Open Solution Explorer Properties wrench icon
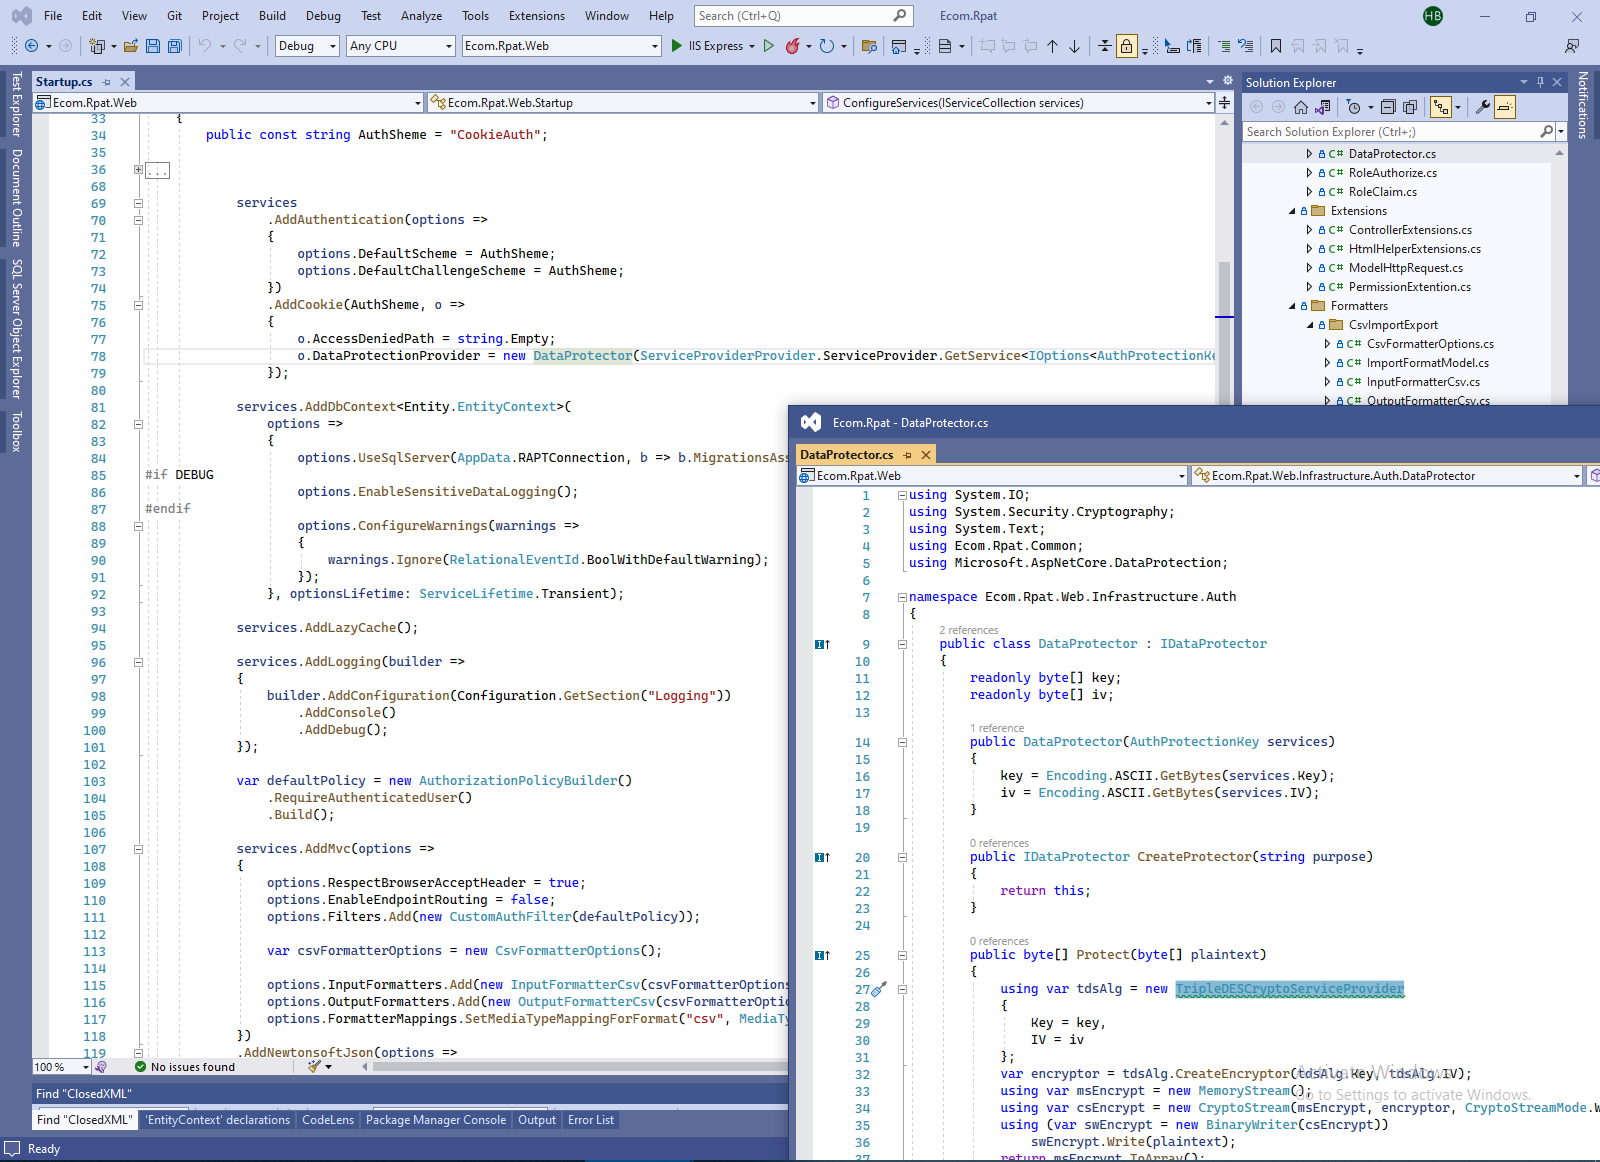The width and height of the screenshot is (1600, 1162). 1483,107
